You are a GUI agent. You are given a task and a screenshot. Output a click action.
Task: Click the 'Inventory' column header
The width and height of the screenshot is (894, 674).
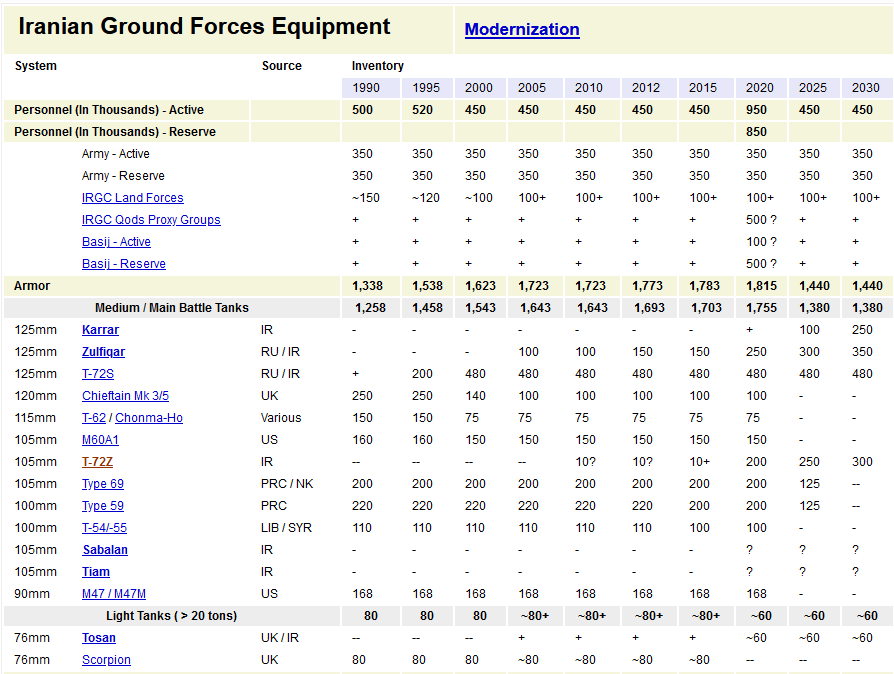coord(377,66)
